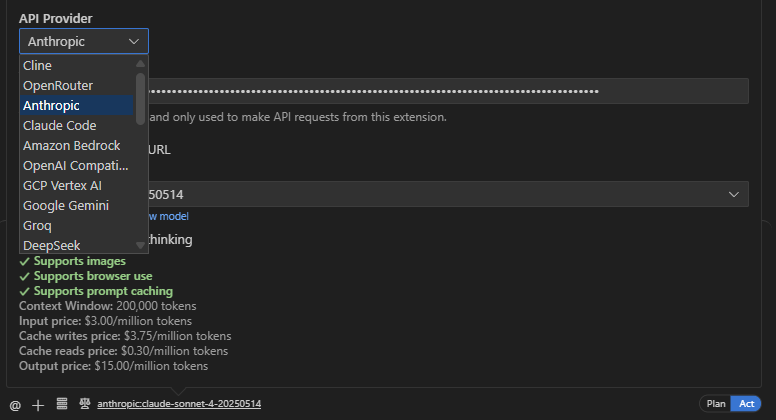Click the provider list scrollbar down arrow
The width and height of the screenshot is (776, 420).
141,246
